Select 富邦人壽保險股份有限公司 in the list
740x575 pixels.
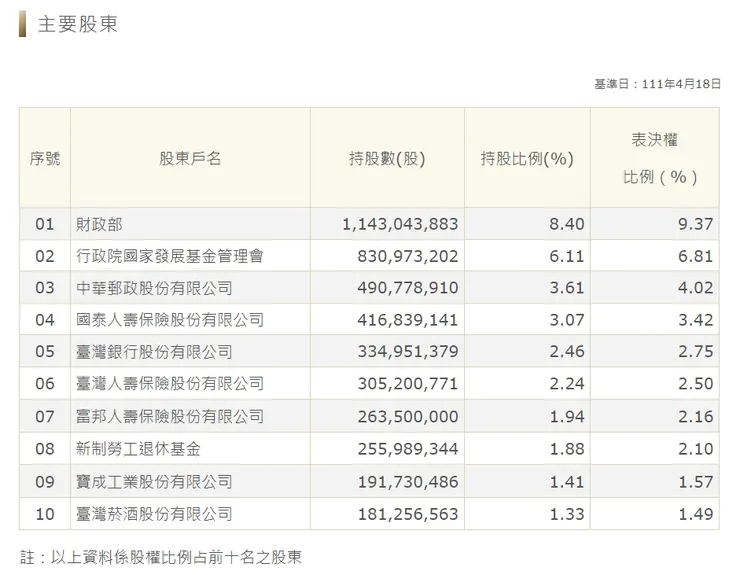point(170,416)
